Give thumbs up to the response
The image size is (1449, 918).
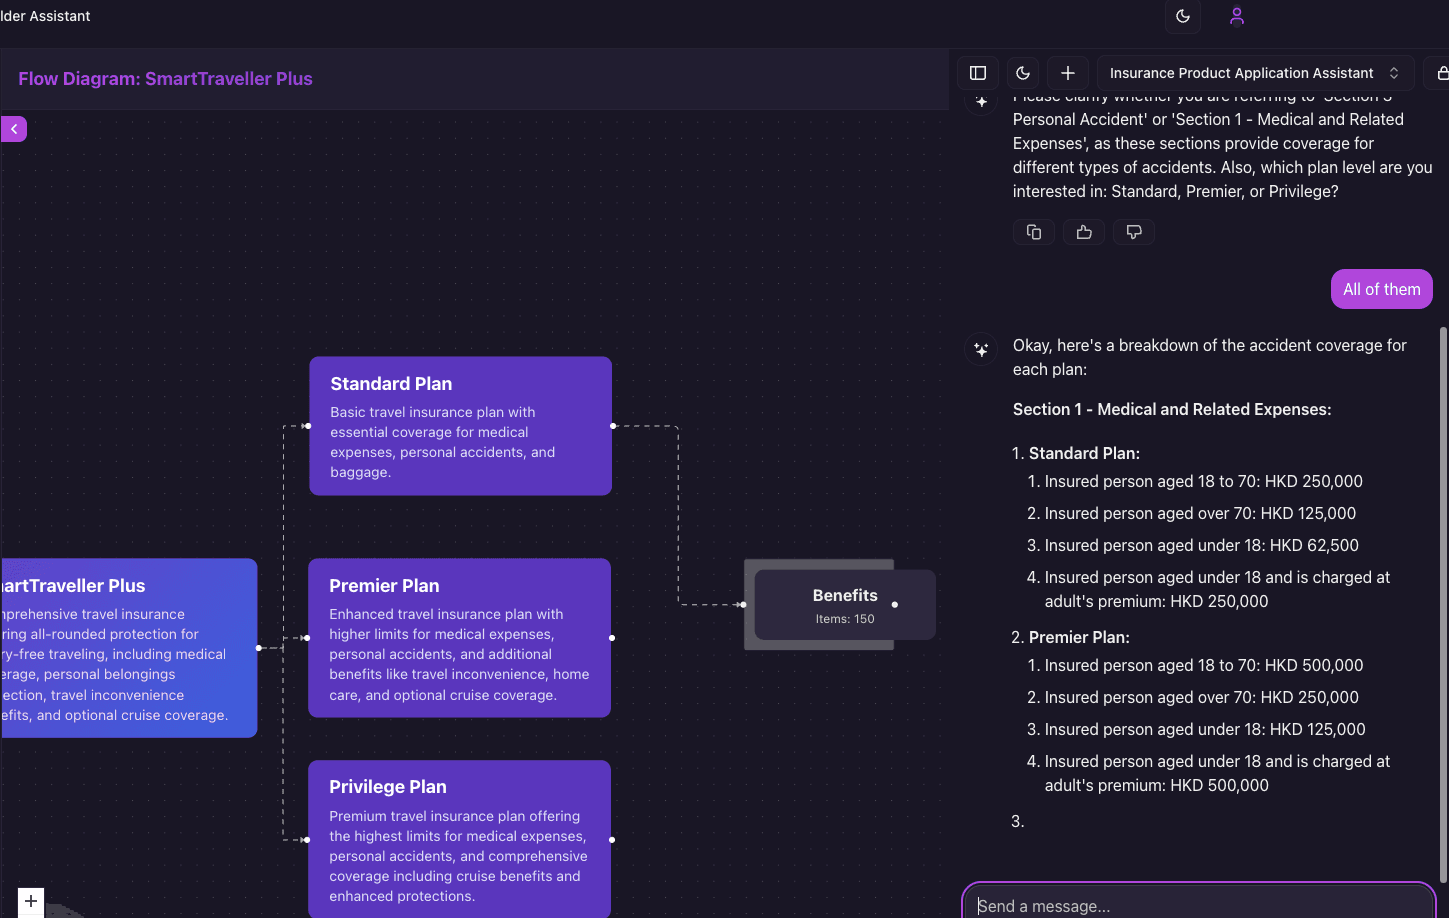[1084, 232]
